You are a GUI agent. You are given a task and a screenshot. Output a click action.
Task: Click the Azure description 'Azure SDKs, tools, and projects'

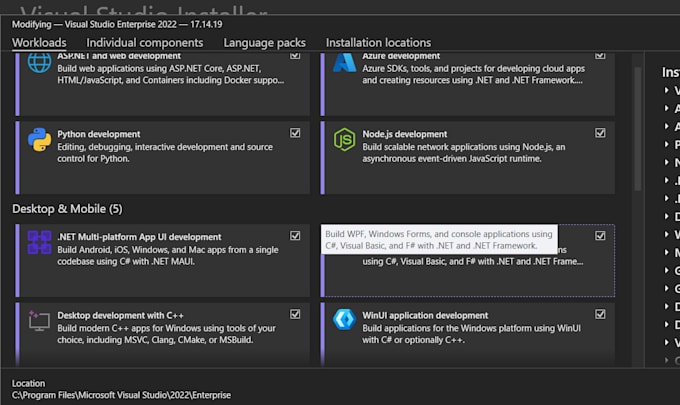click(x=474, y=74)
